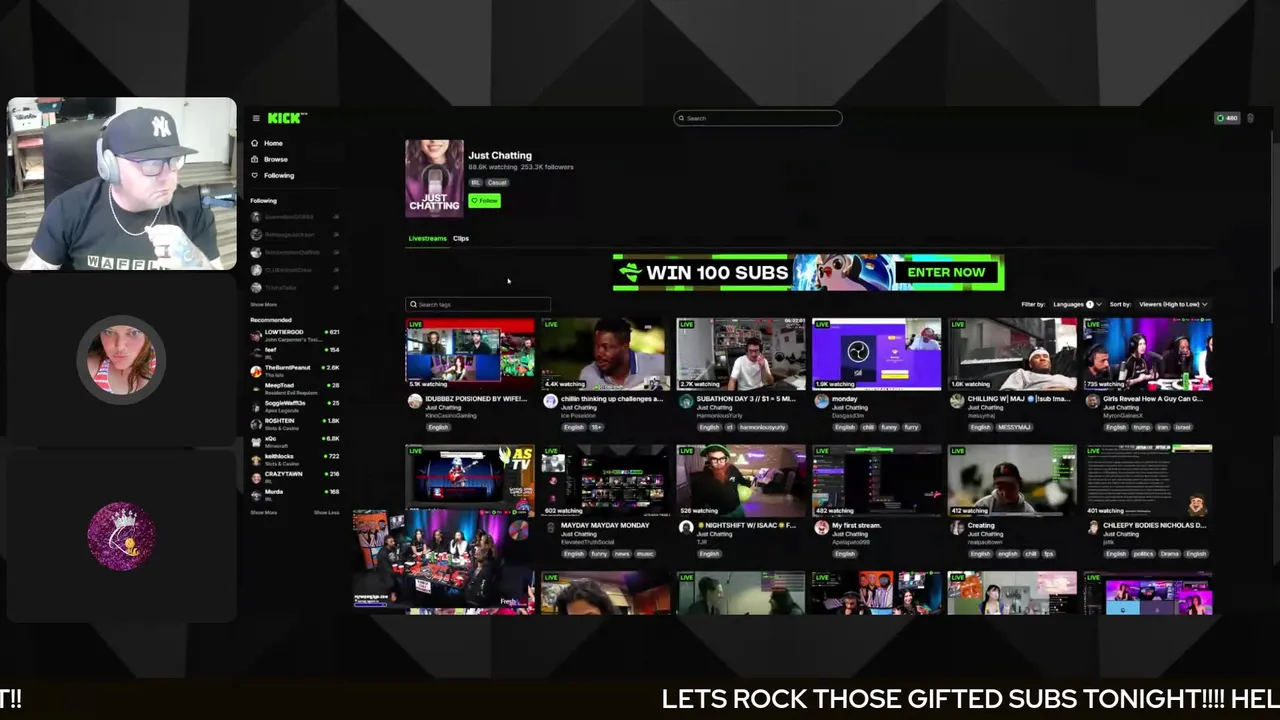The image size is (1280, 720).
Task: Open ROSHTEIN's avatar in Recommended
Action: tap(256, 423)
